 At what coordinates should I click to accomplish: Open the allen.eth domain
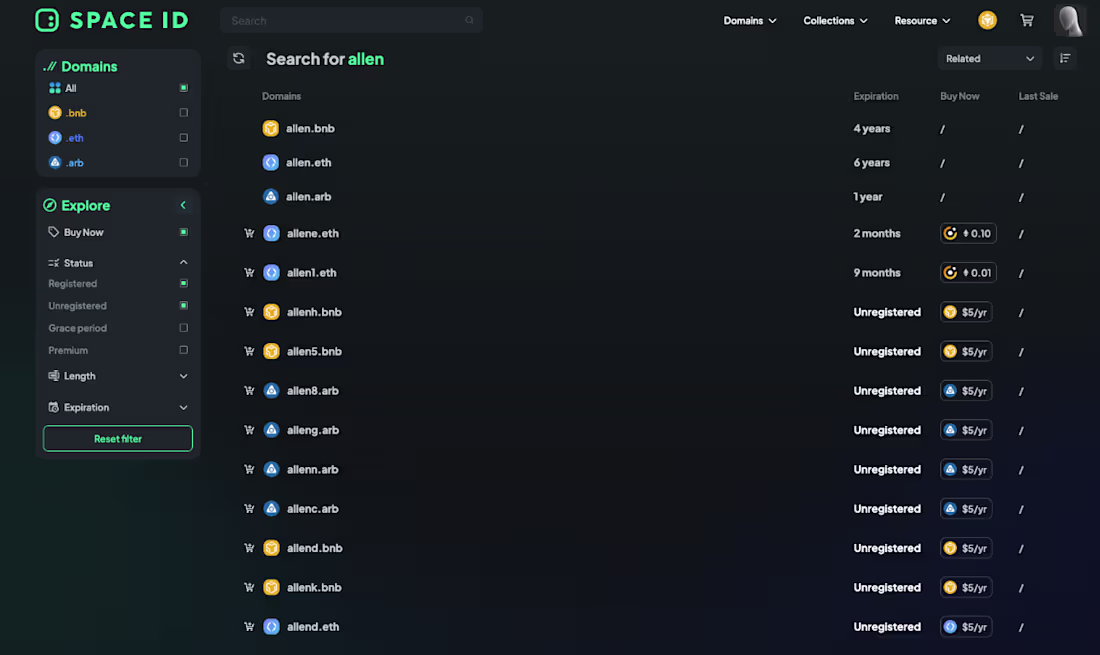point(309,163)
